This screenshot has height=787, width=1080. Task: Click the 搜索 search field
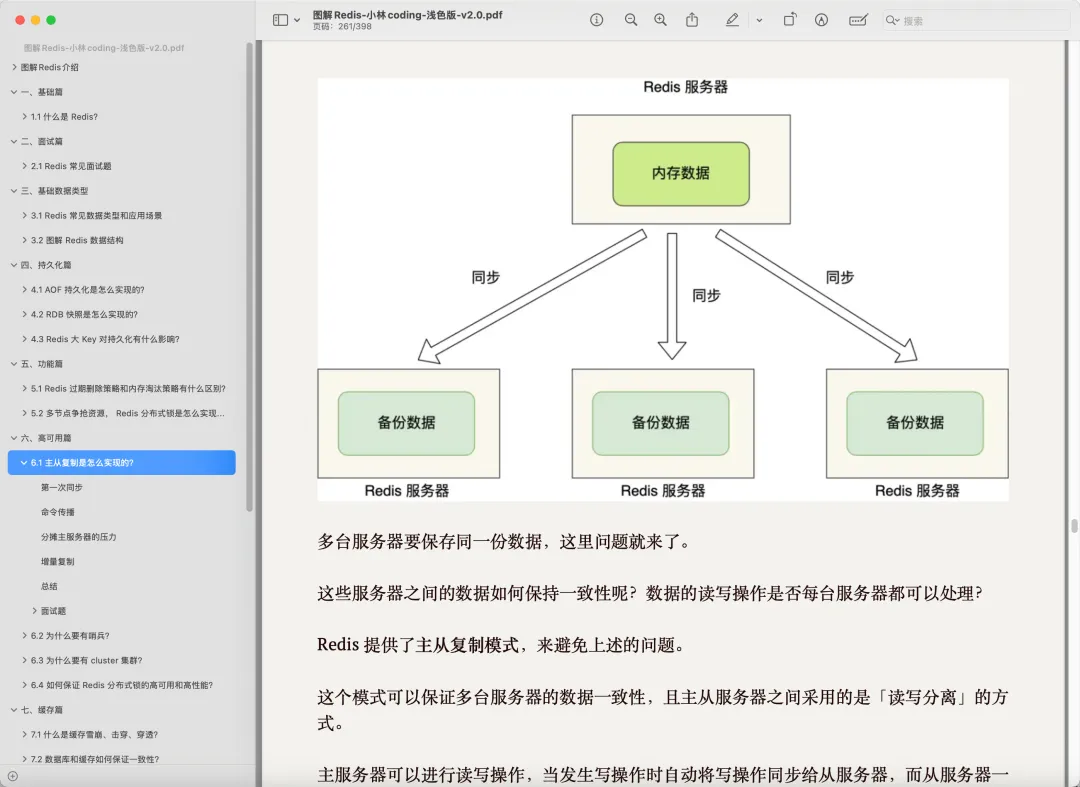click(x=970, y=20)
